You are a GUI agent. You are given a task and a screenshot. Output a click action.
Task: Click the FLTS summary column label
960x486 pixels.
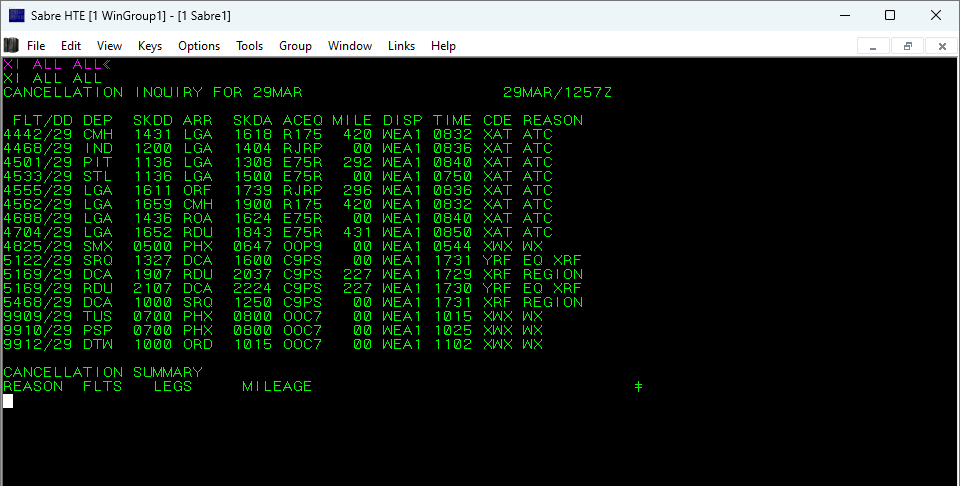pos(103,386)
